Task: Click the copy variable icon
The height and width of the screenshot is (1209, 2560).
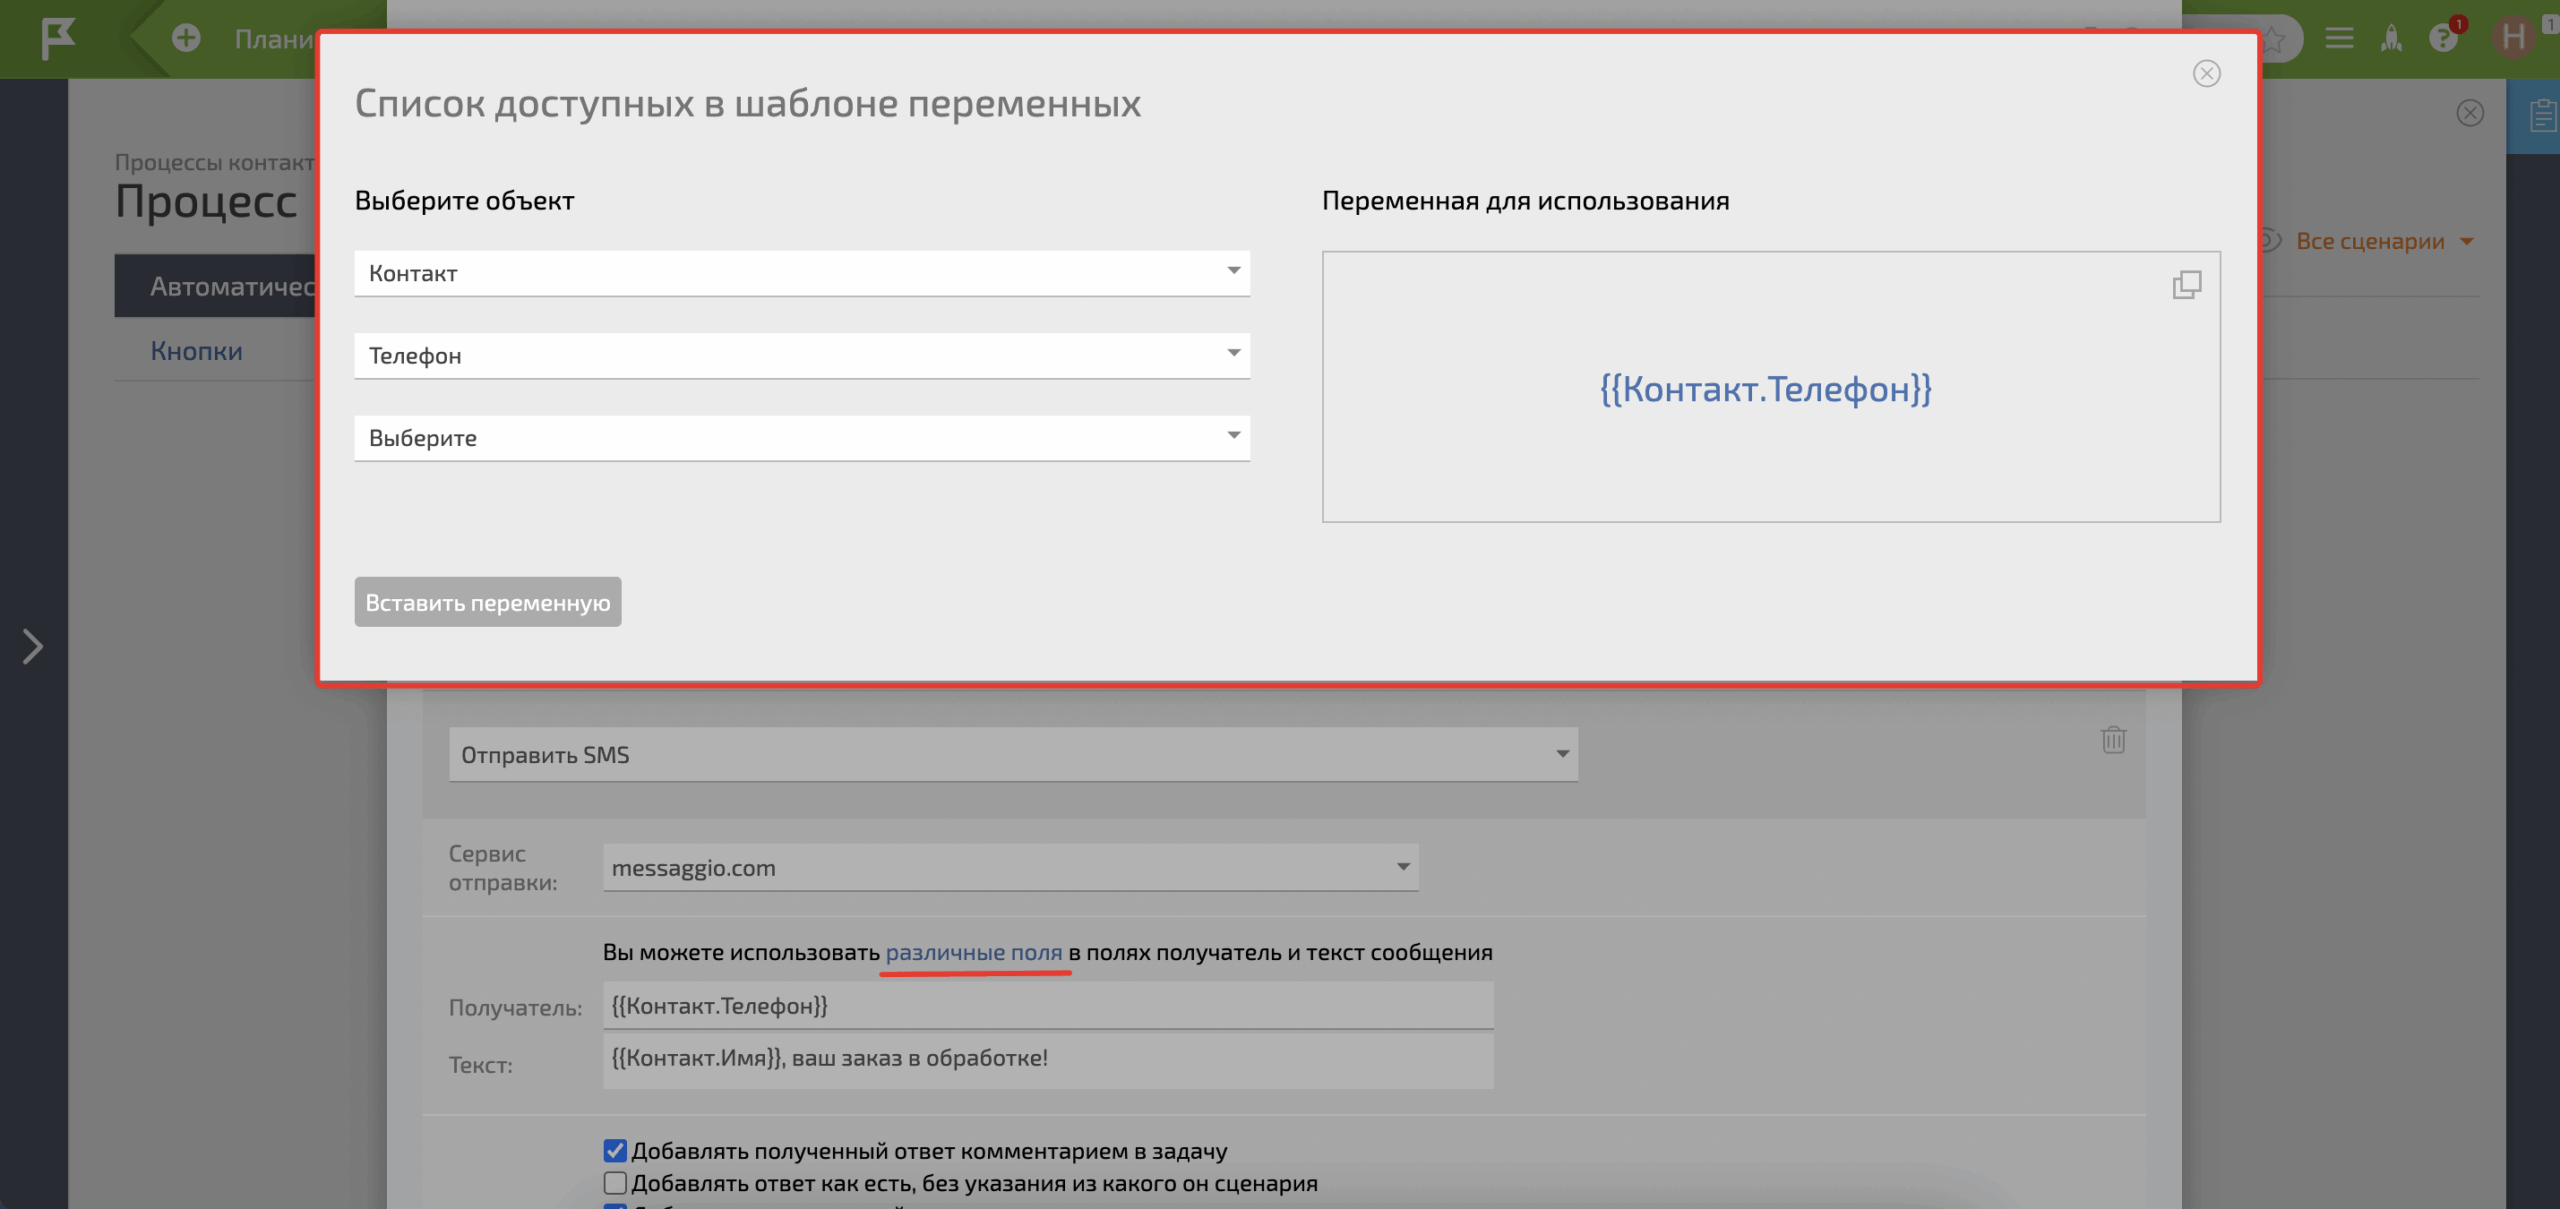Action: click(x=2186, y=285)
